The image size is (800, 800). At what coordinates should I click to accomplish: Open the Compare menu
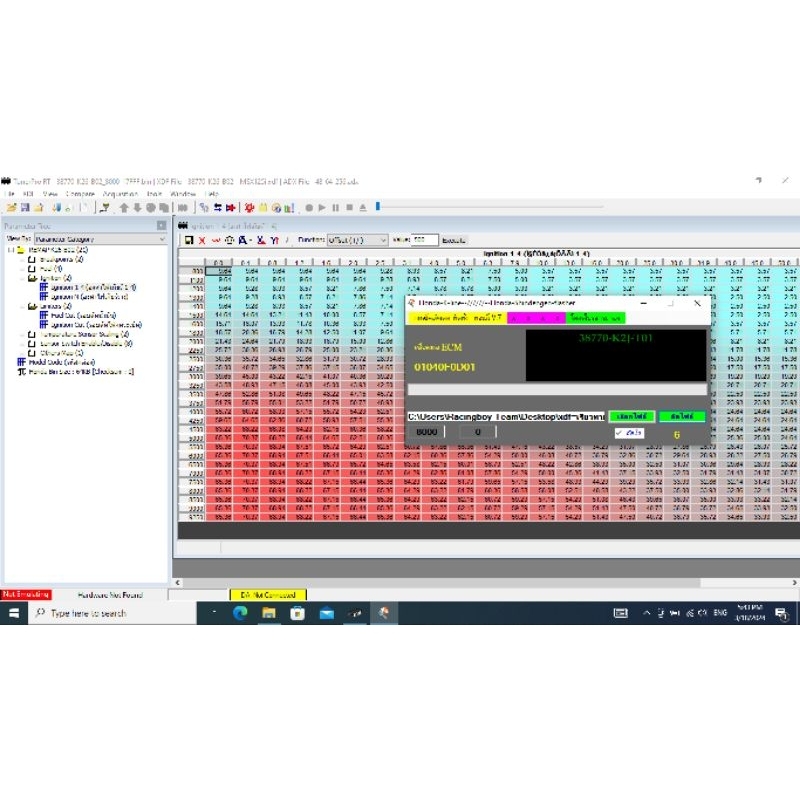(x=80, y=193)
